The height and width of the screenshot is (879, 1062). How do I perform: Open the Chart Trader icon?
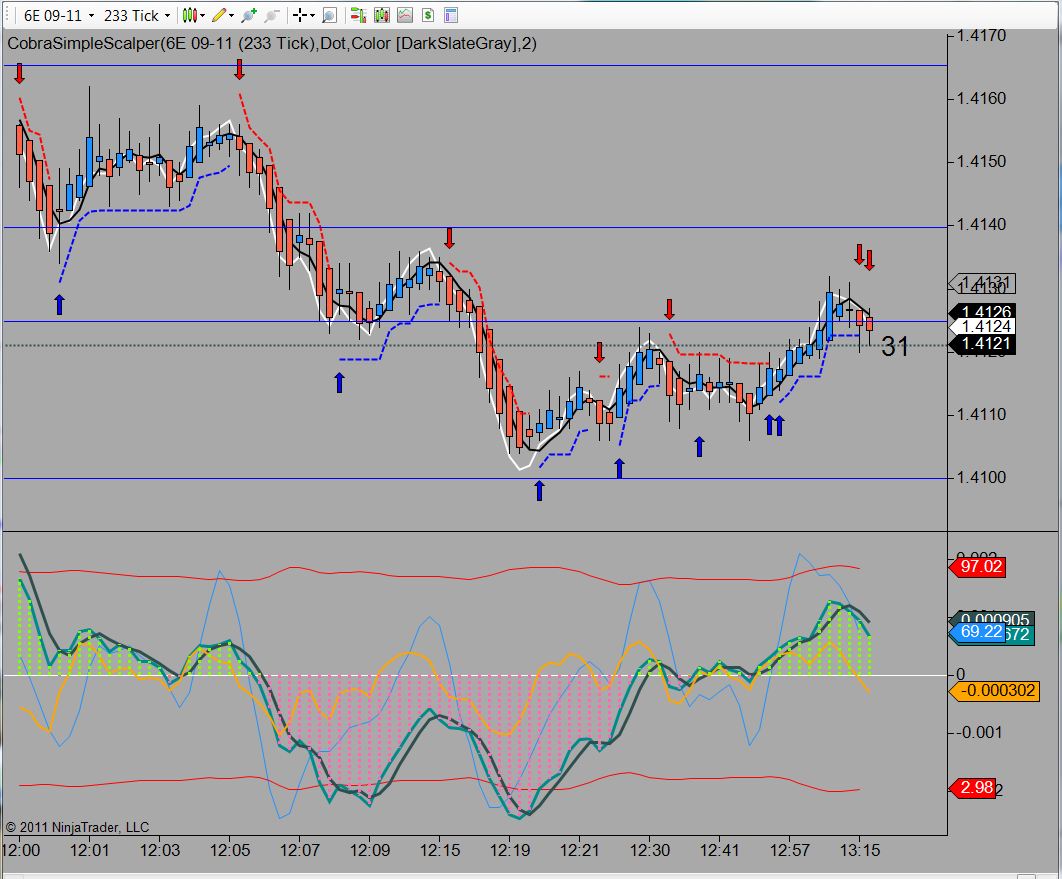click(x=358, y=15)
